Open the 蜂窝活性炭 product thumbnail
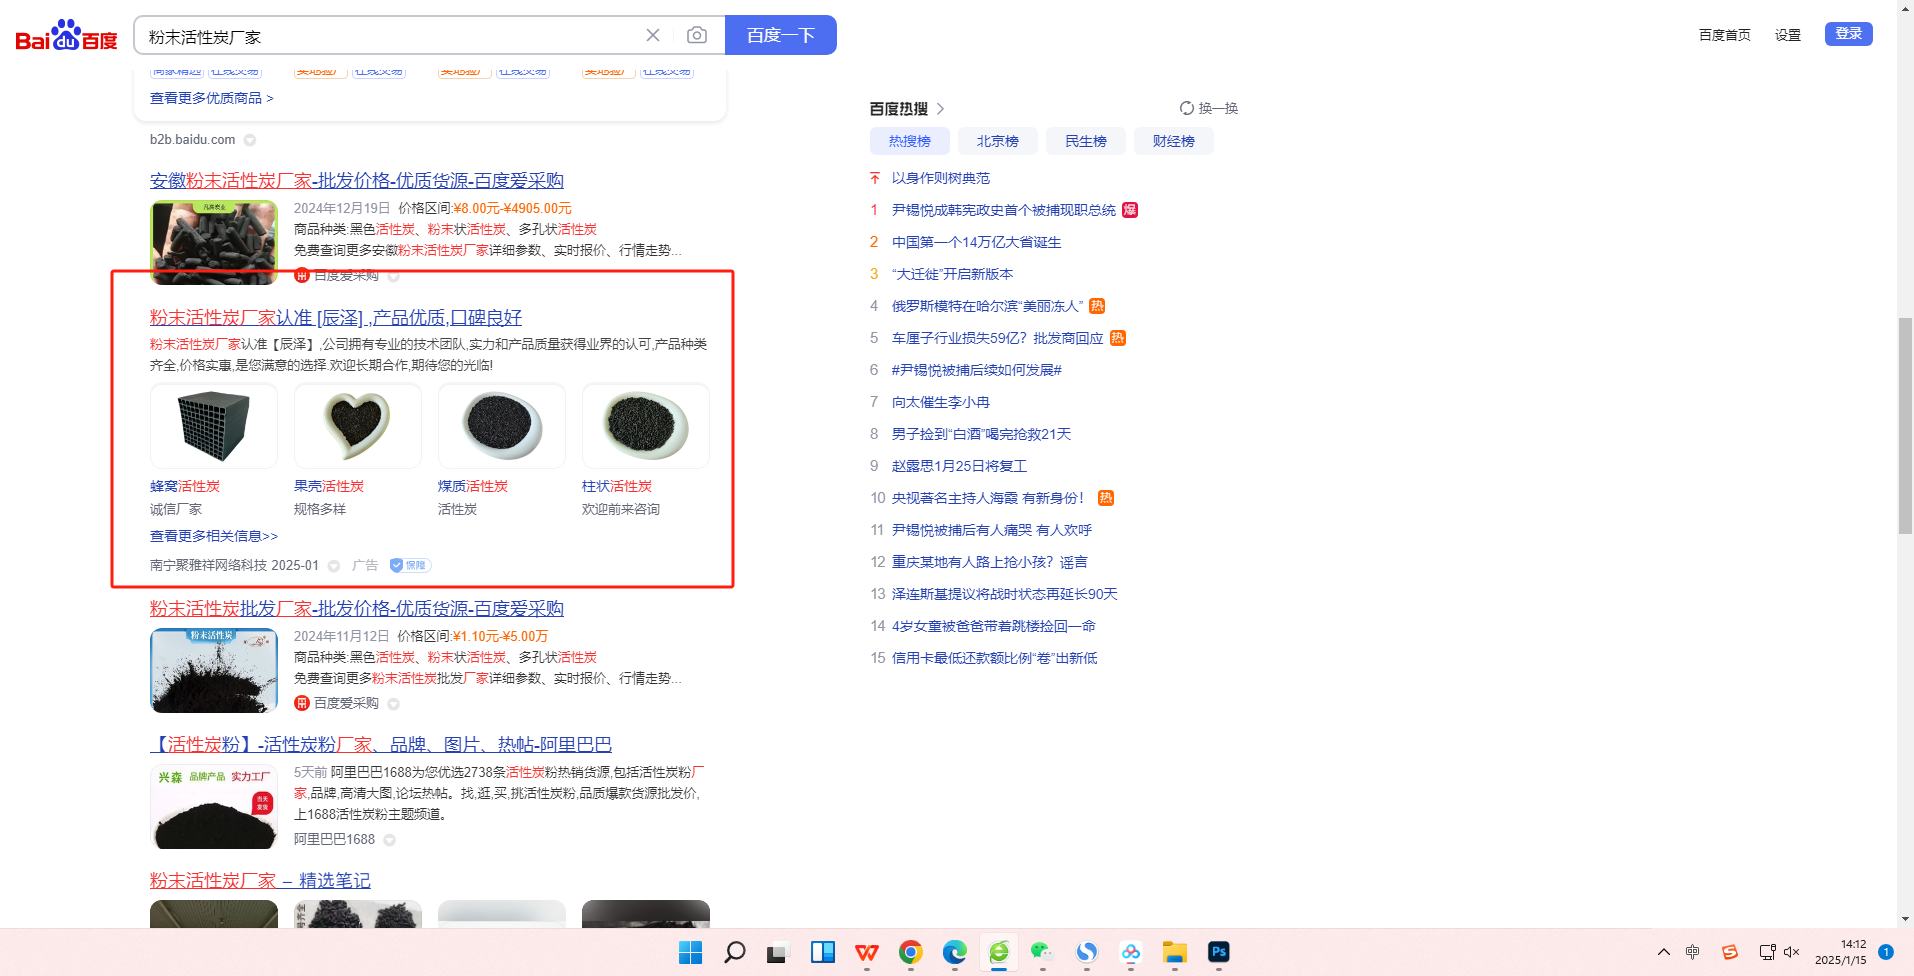 (x=214, y=426)
